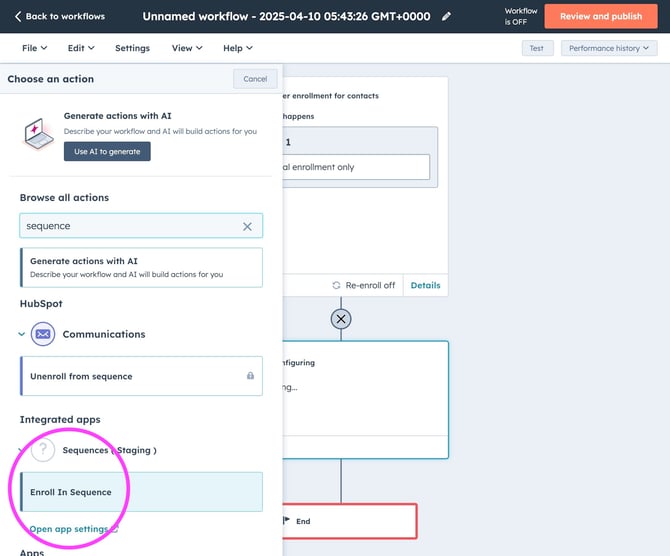
Task: Click the Communications envelope icon
Action: coord(43,334)
